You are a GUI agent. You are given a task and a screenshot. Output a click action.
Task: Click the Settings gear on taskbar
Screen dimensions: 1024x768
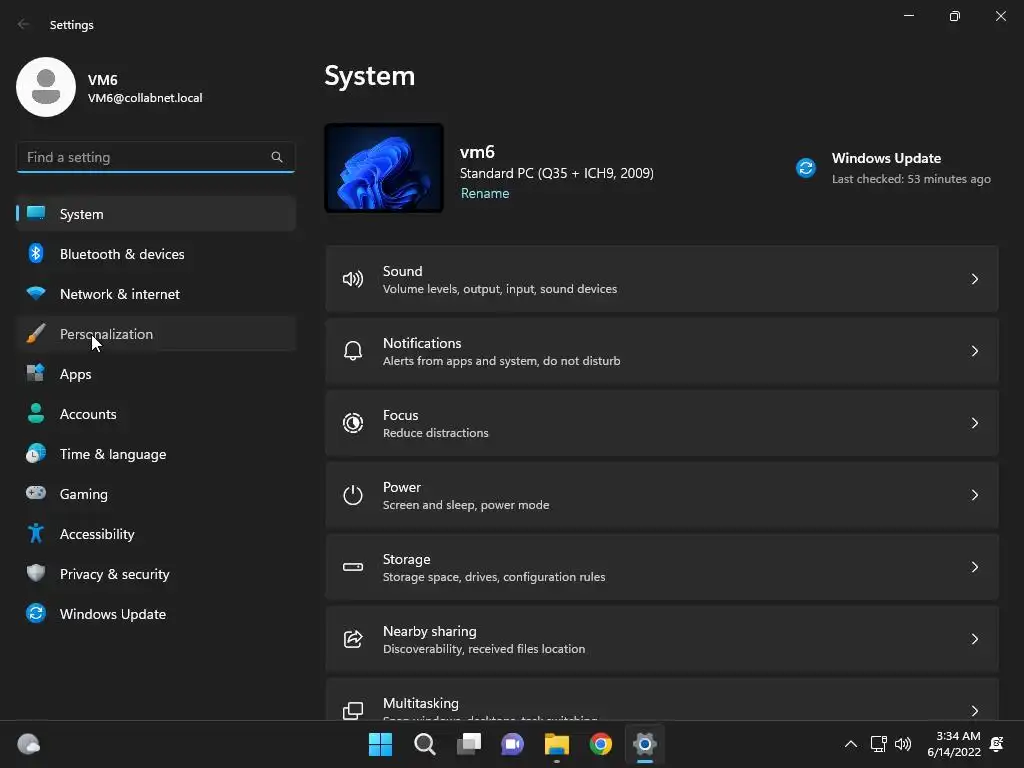click(x=645, y=744)
